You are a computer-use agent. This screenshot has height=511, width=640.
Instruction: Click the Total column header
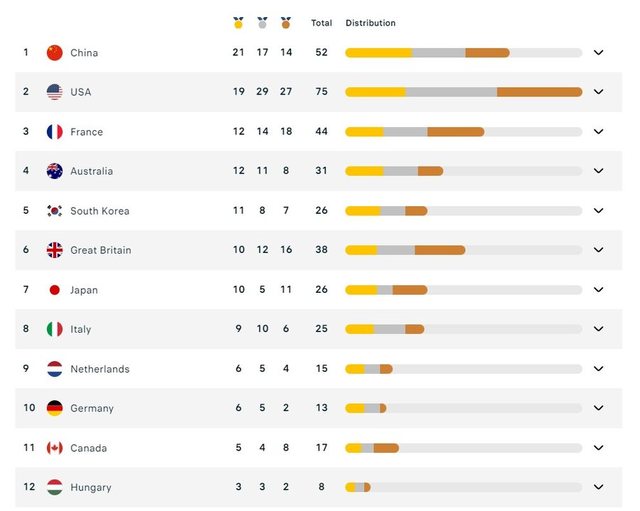[322, 23]
